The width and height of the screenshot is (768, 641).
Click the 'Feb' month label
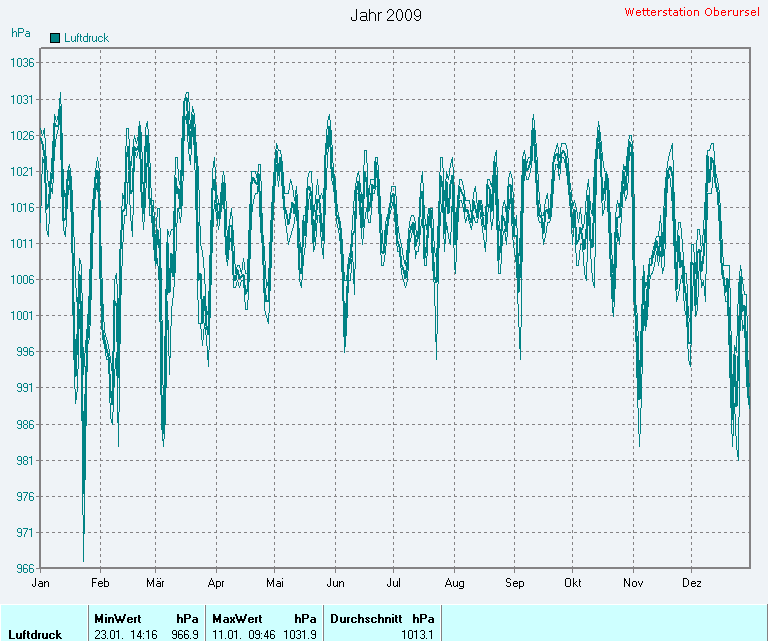100,583
